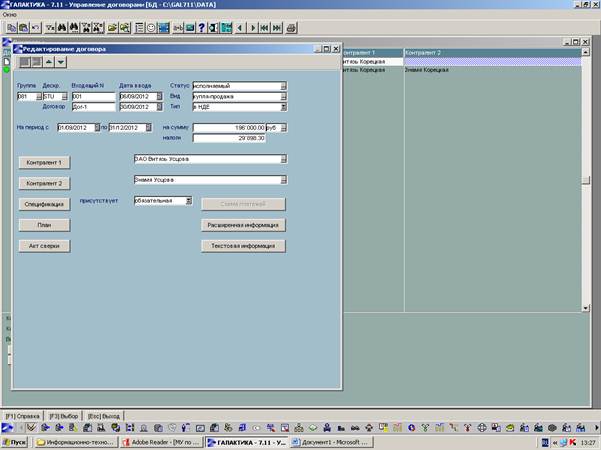
Task: Click in the Входящий N input field
Action: point(92,96)
